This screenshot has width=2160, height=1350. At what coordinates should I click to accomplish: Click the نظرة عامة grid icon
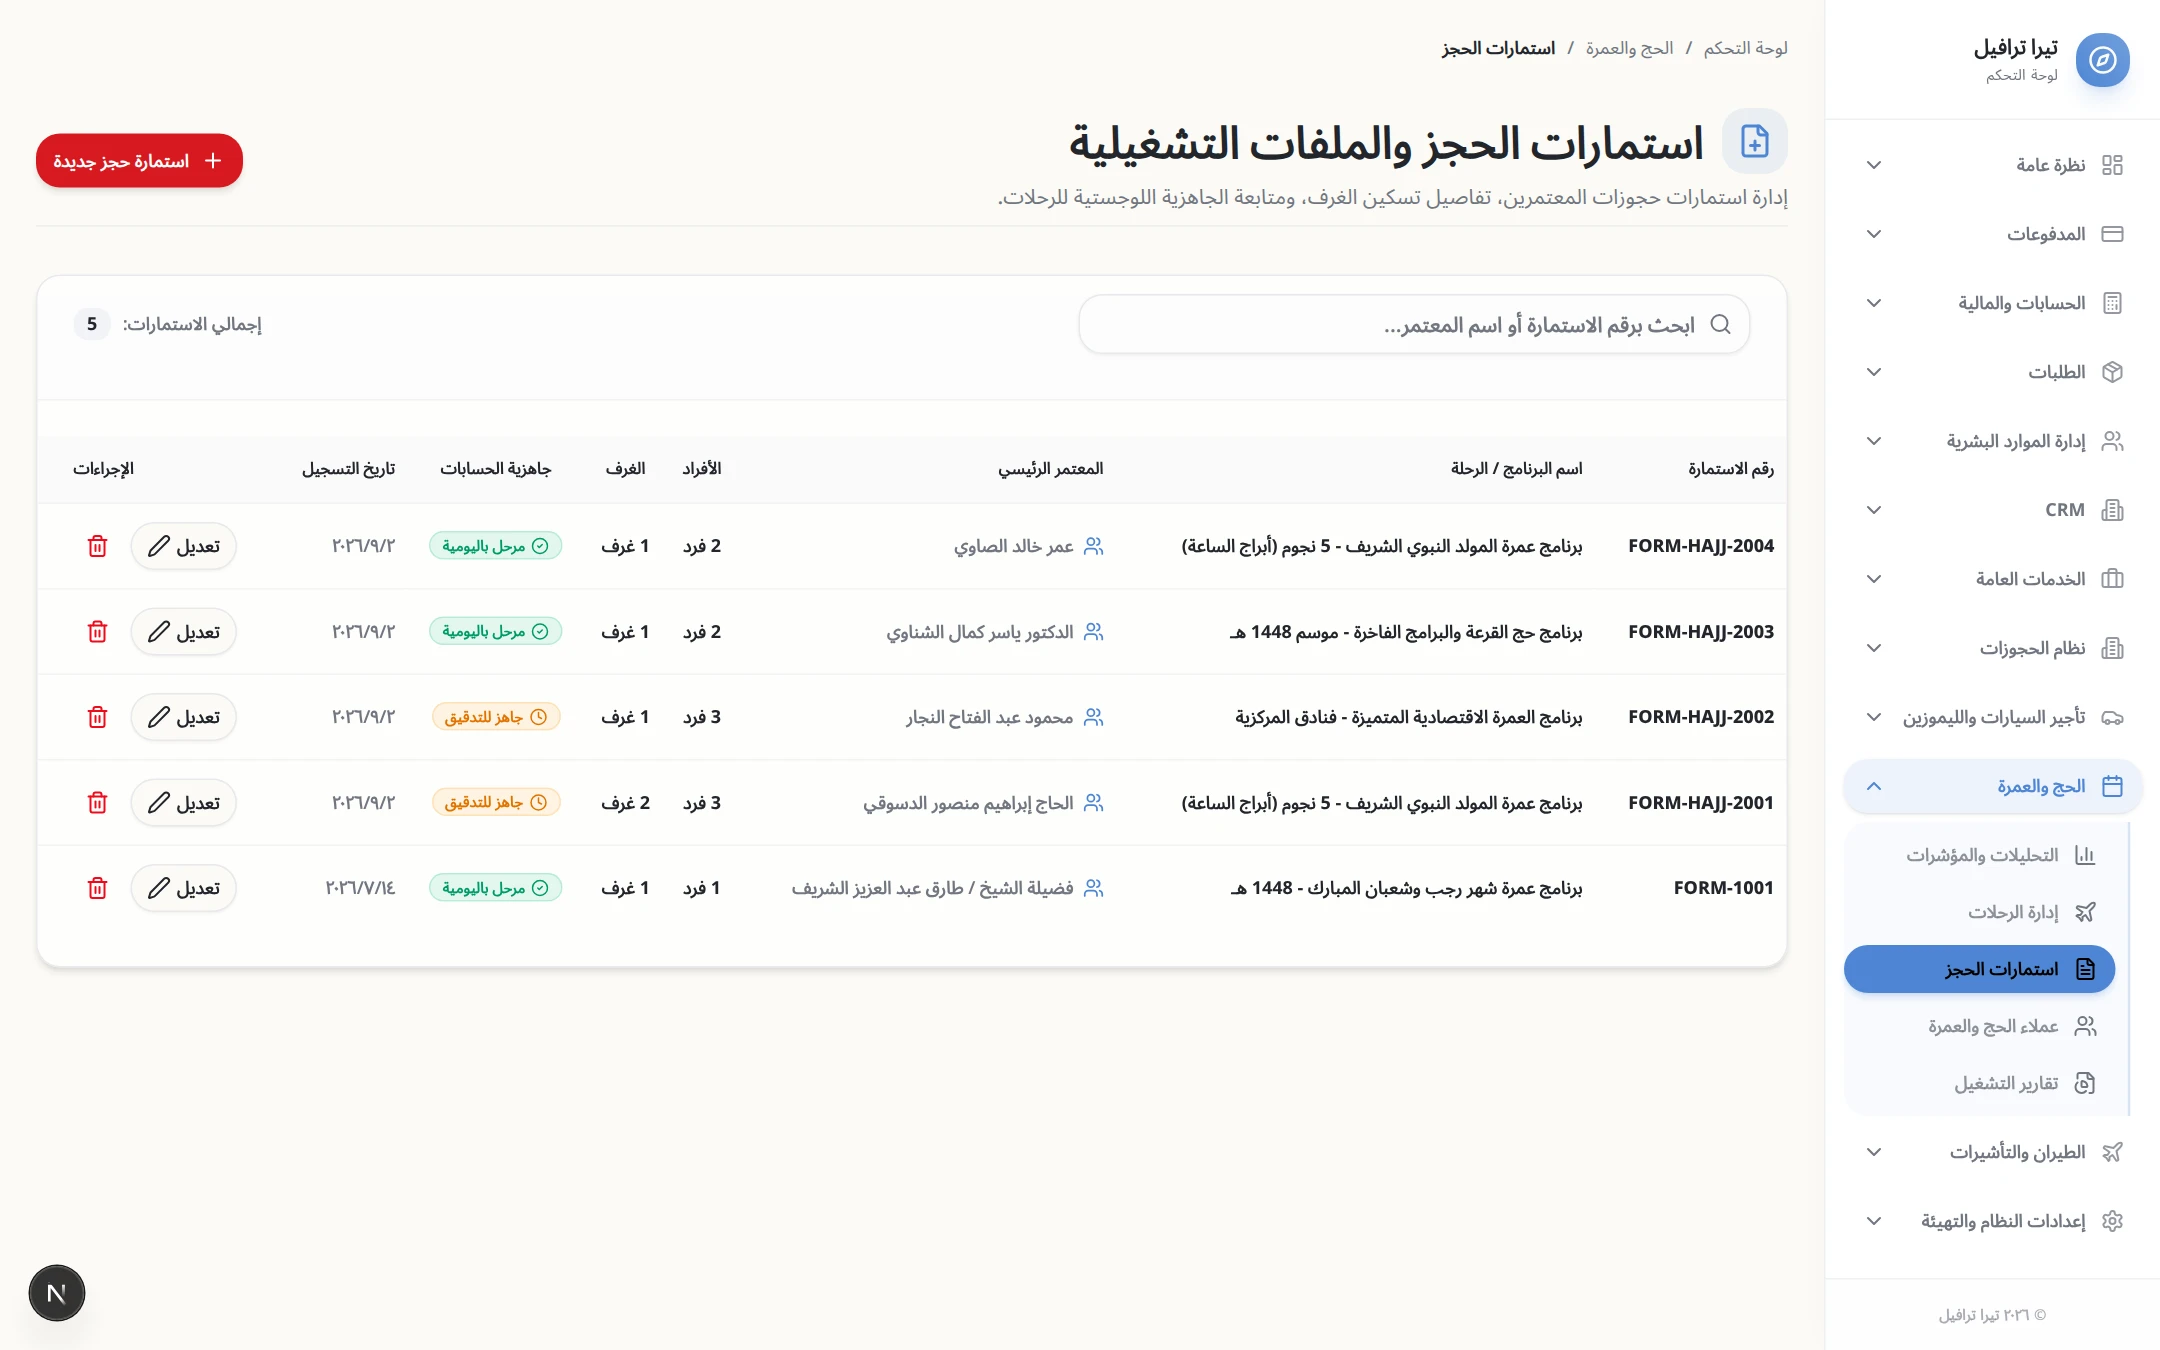click(2112, 165)
